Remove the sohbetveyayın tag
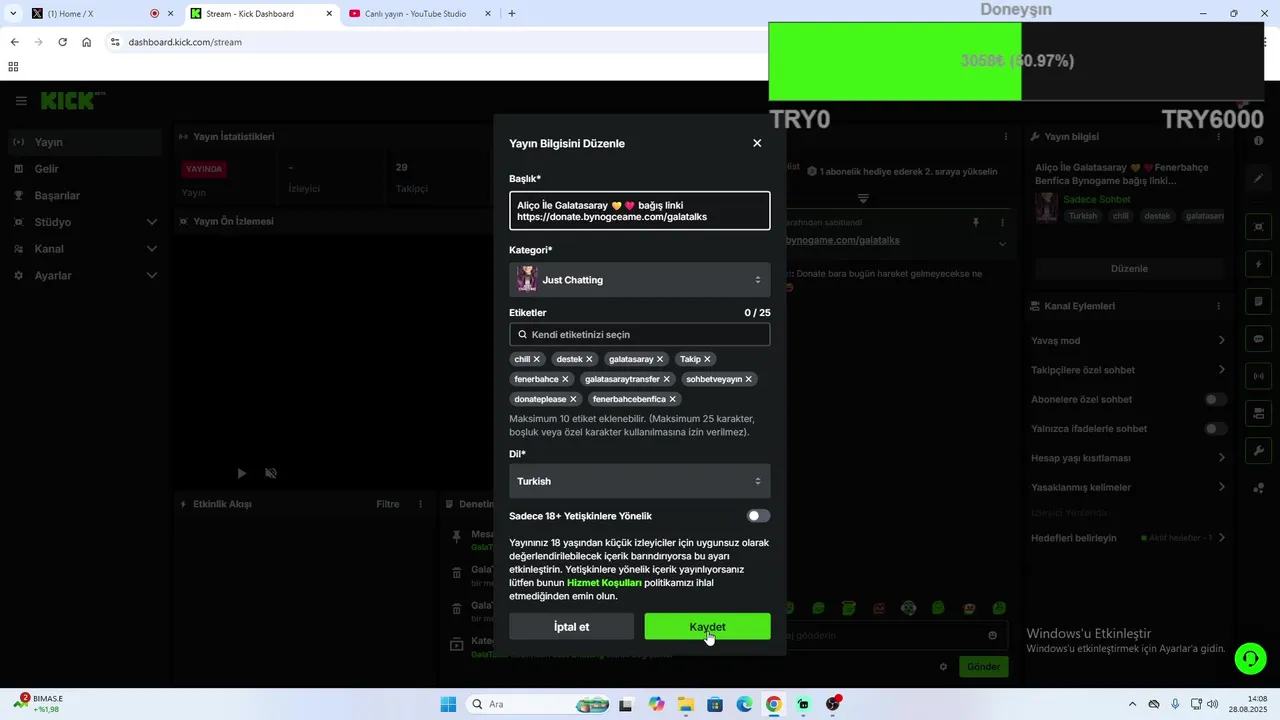Screen dimensions: 1280x720 pyautogui.click(x=749, y=379)
